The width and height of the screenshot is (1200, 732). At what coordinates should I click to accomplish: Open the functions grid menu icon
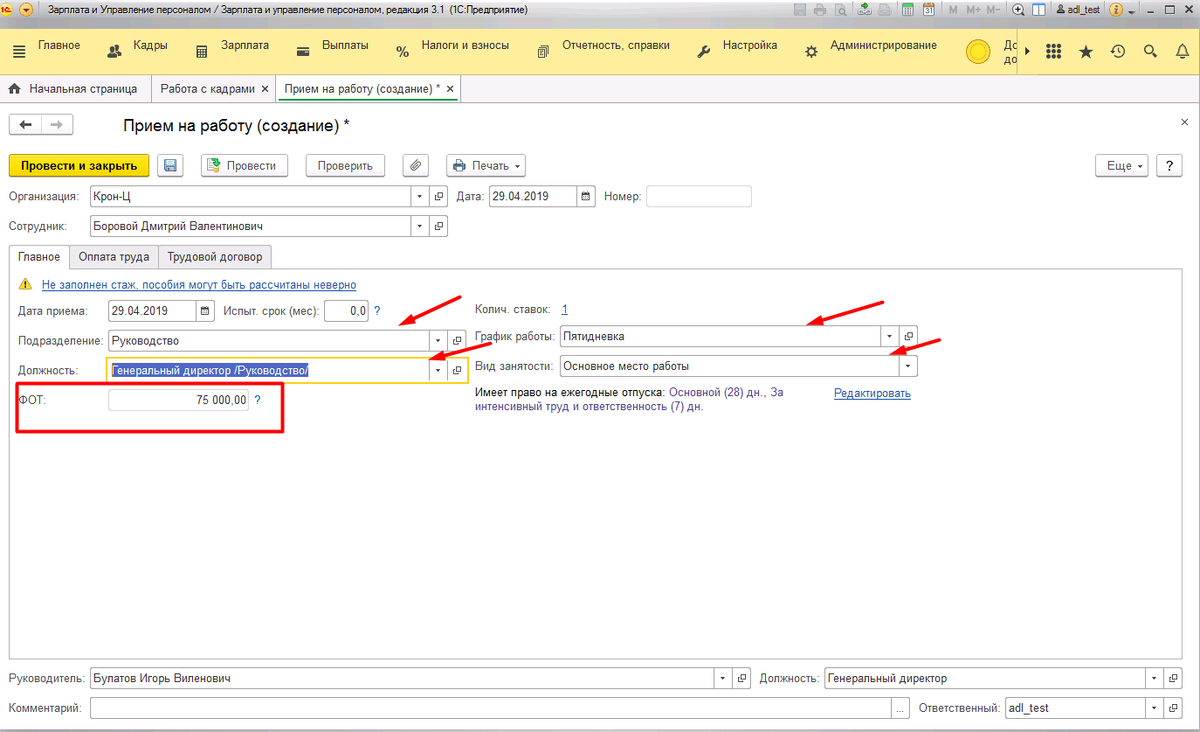pyautogui.click(x=1053, y=51)
